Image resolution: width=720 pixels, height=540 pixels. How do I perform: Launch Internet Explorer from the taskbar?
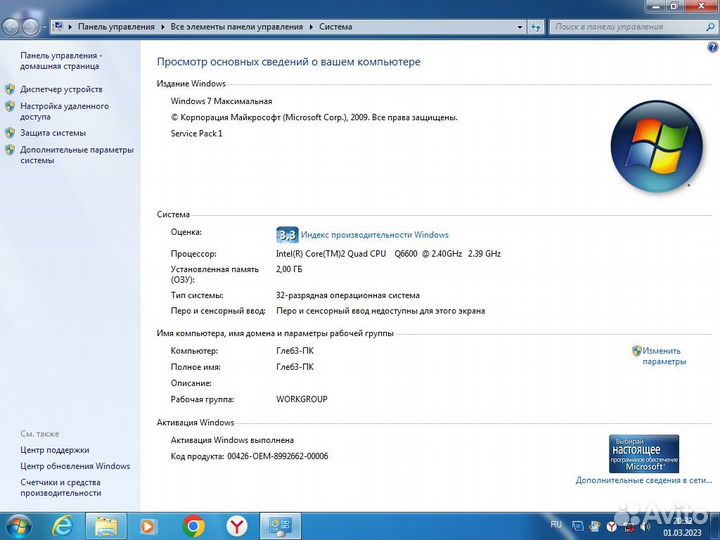[x=62, y=526]
